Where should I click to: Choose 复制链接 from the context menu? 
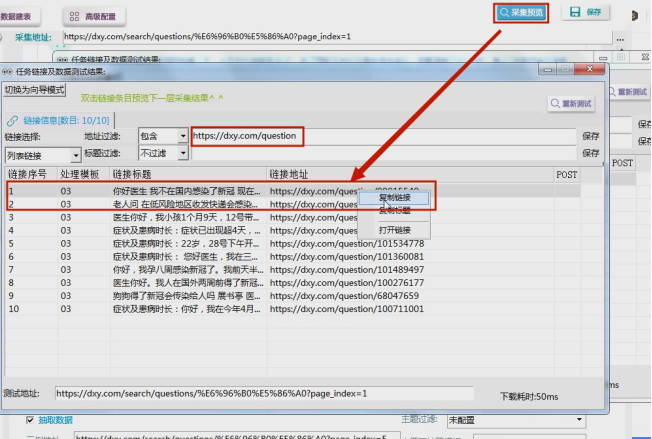point(394,197)
